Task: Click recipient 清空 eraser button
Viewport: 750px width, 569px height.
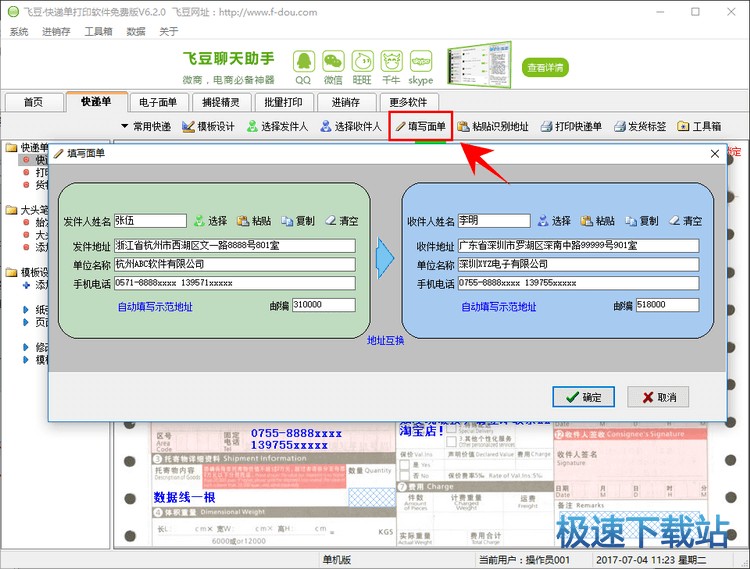Action: pos(685,221)
